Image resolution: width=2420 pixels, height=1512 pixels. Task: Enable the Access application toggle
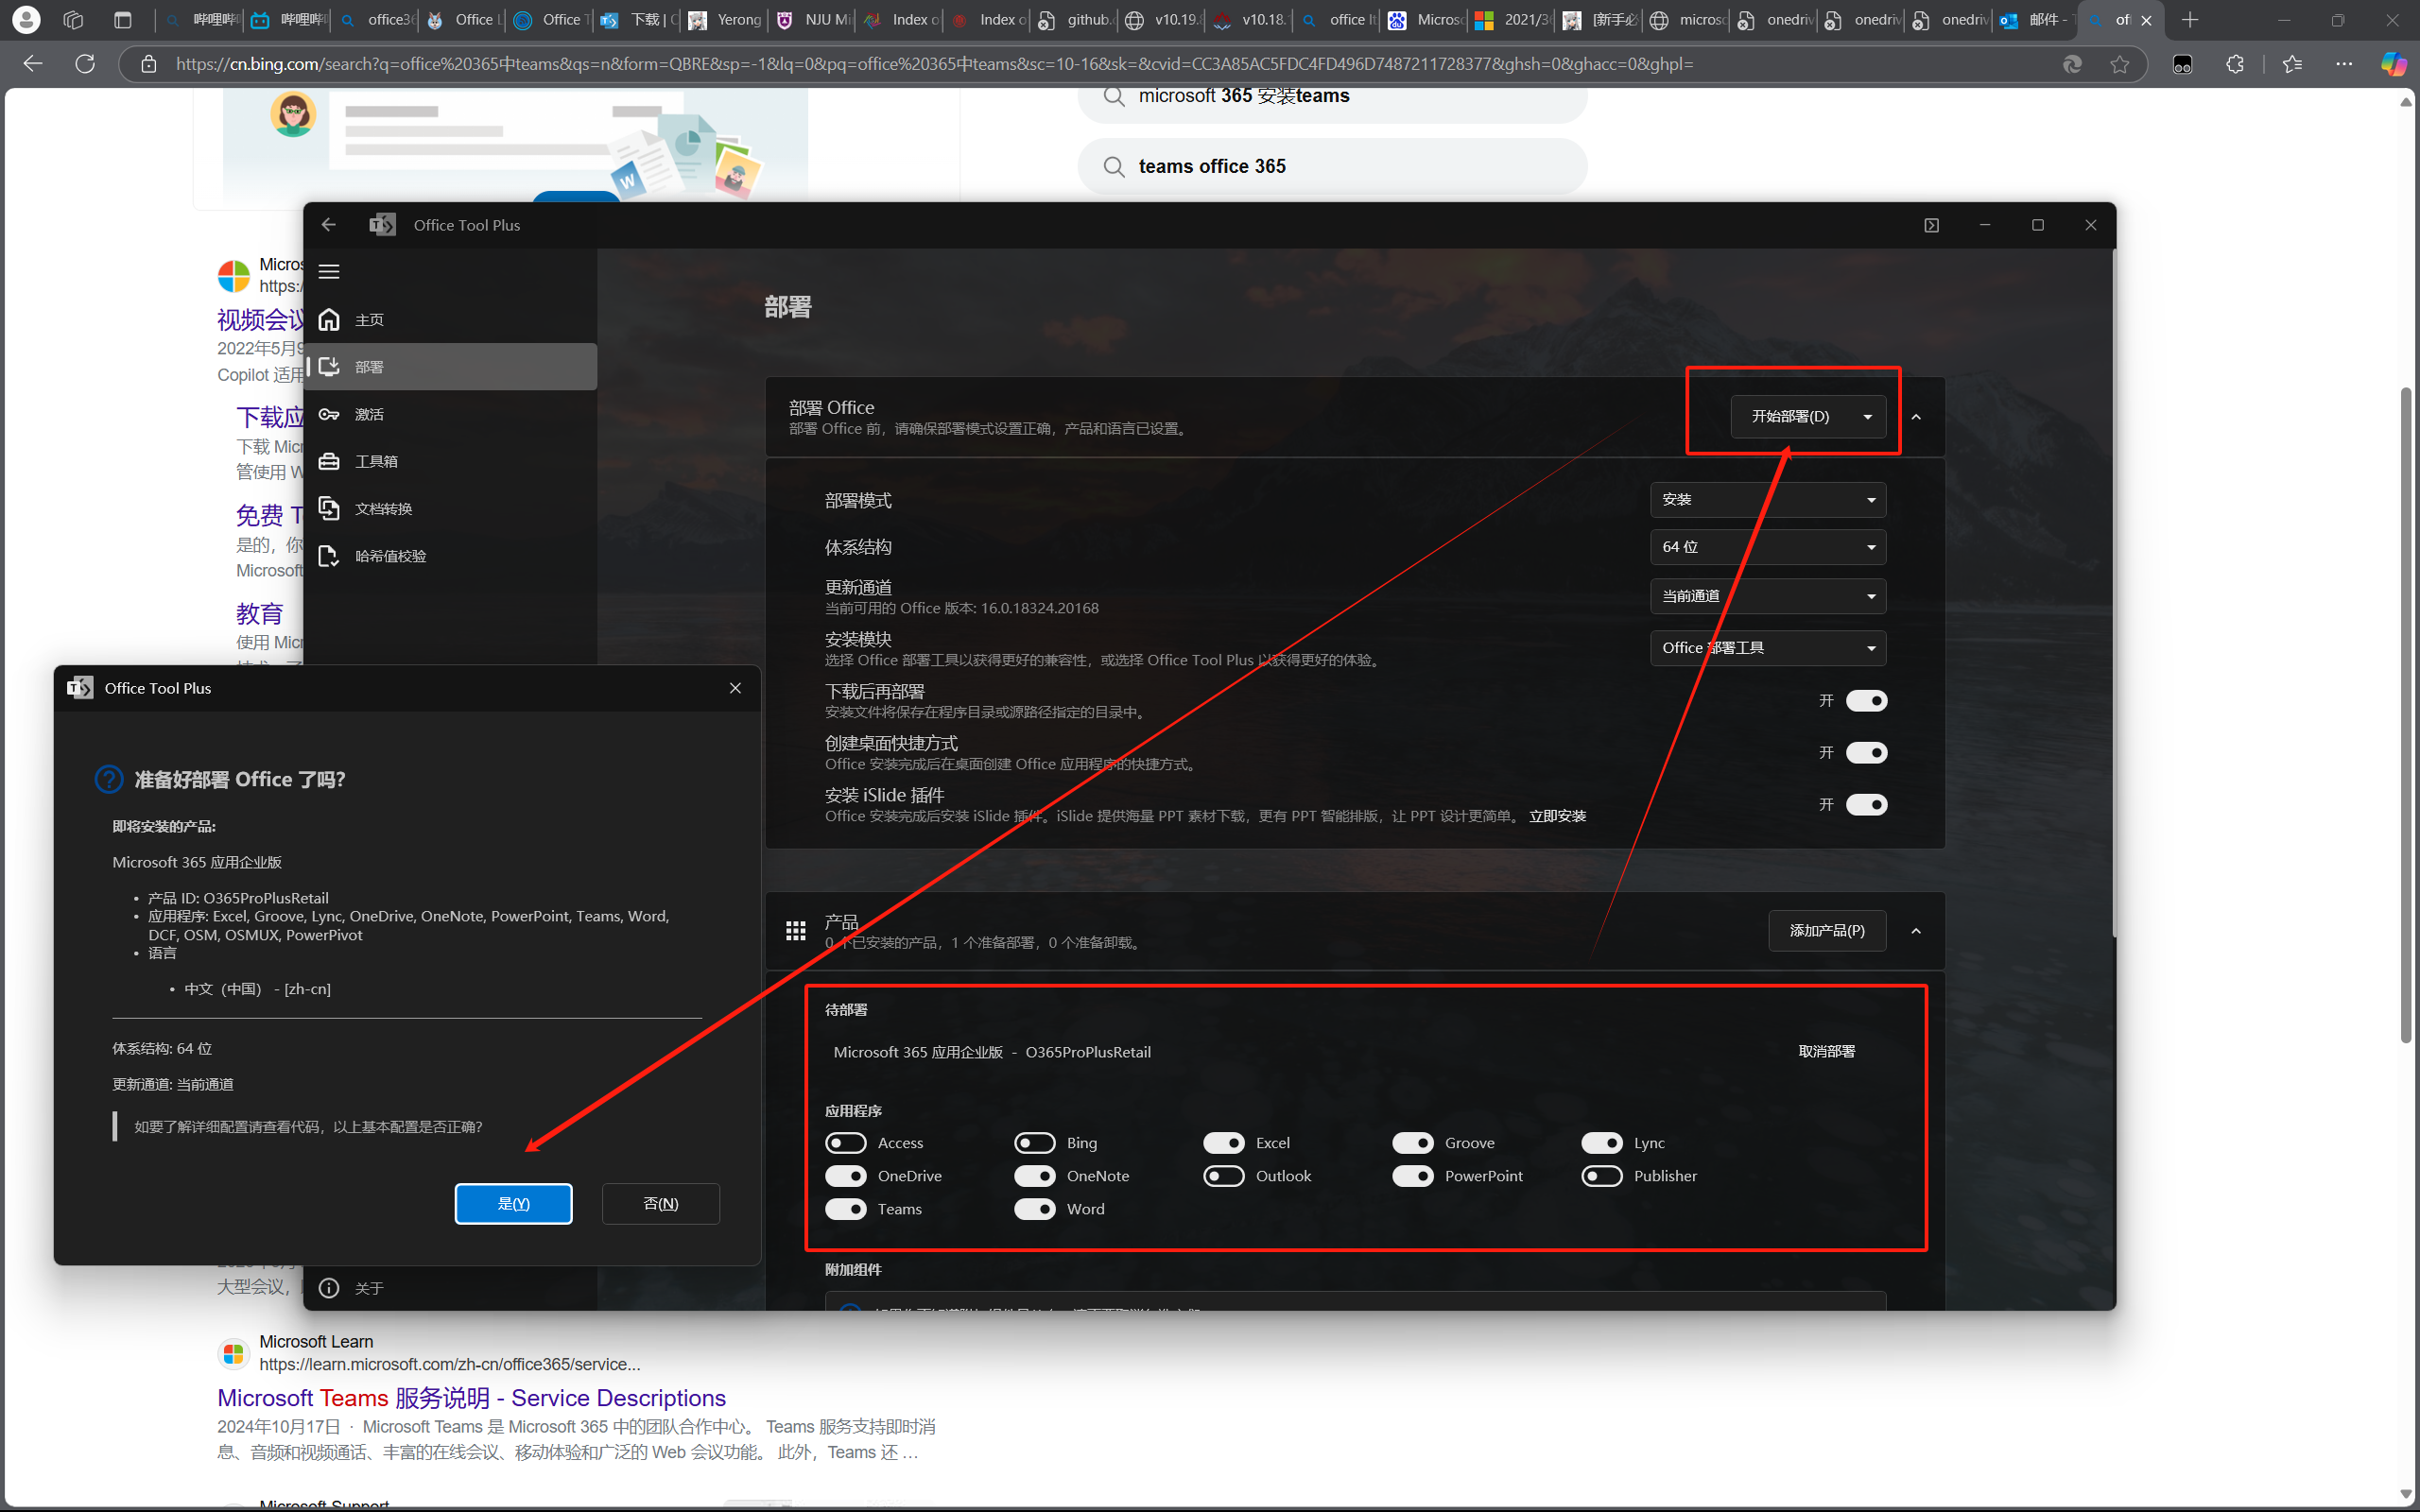(846, 1143)
